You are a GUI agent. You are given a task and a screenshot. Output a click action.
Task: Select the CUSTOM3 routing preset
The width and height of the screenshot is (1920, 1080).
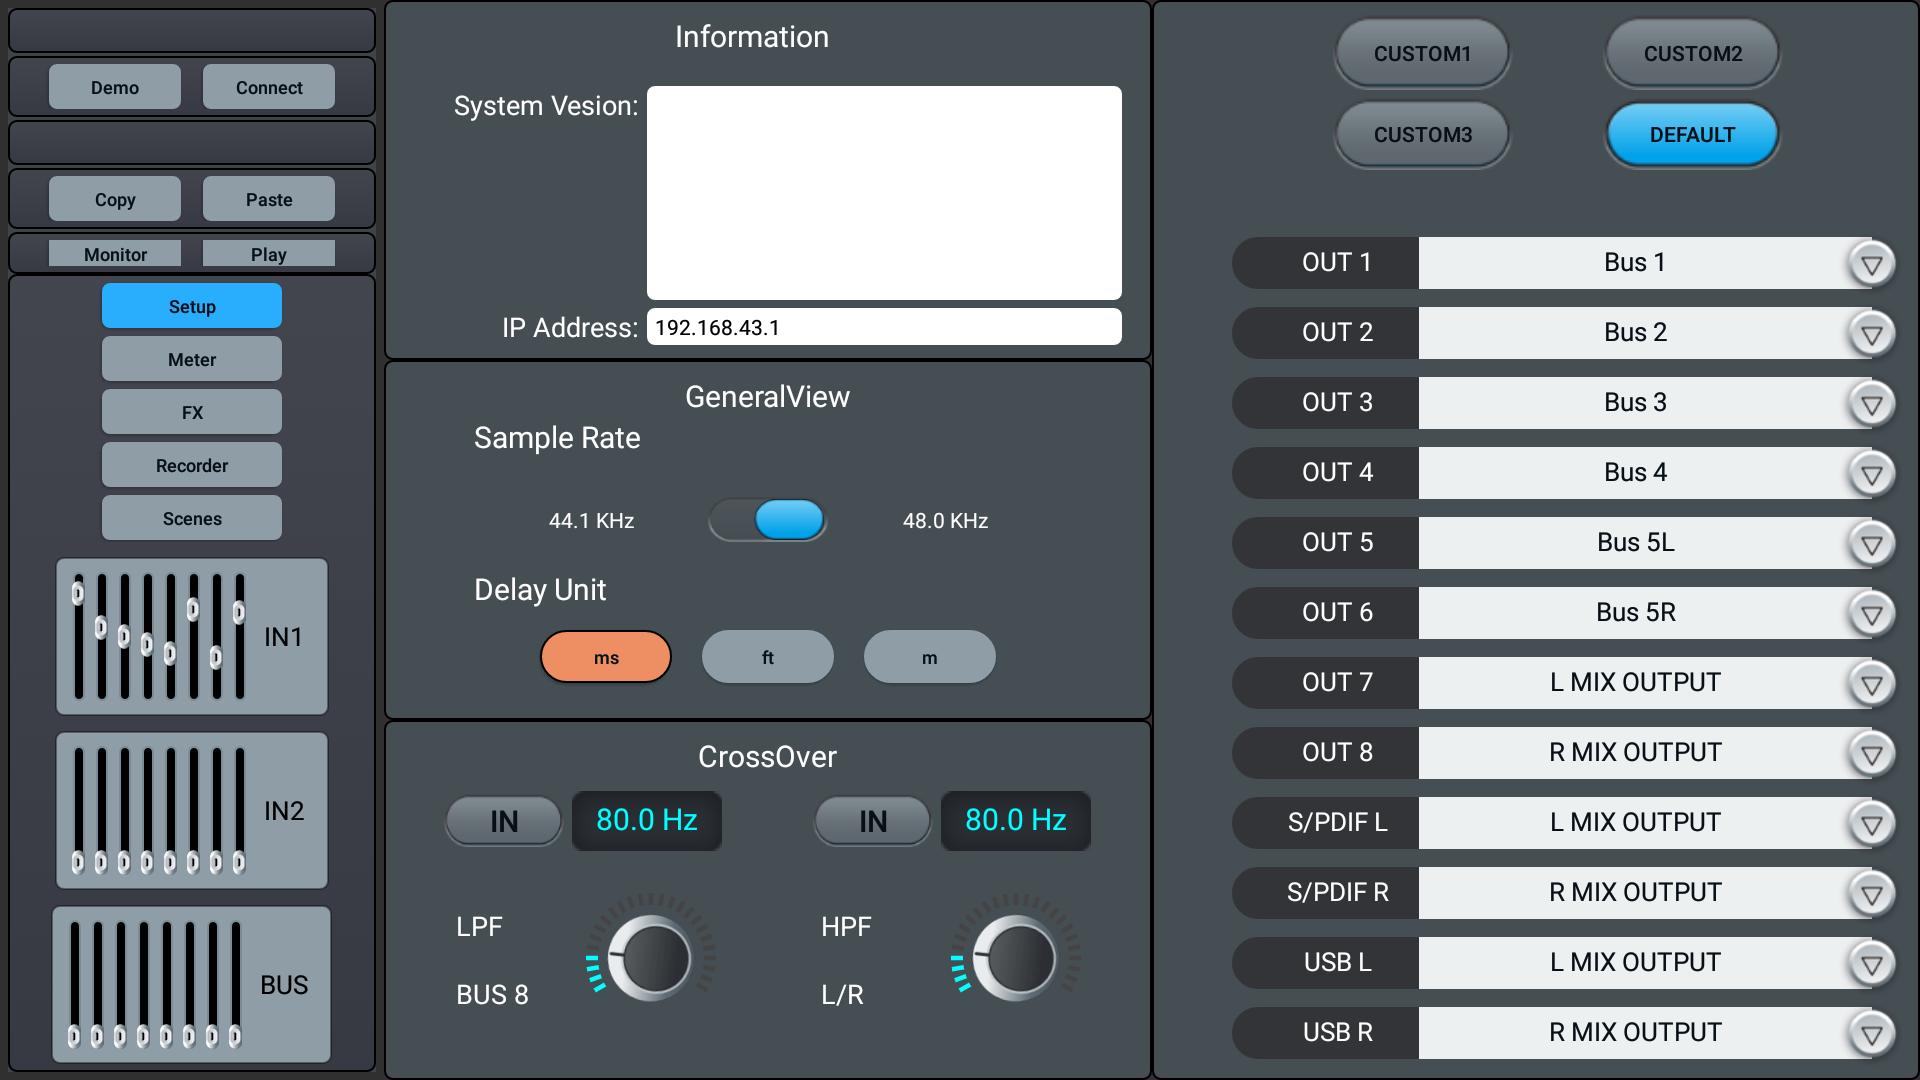pyautogui.click(x=1422, y=135)
